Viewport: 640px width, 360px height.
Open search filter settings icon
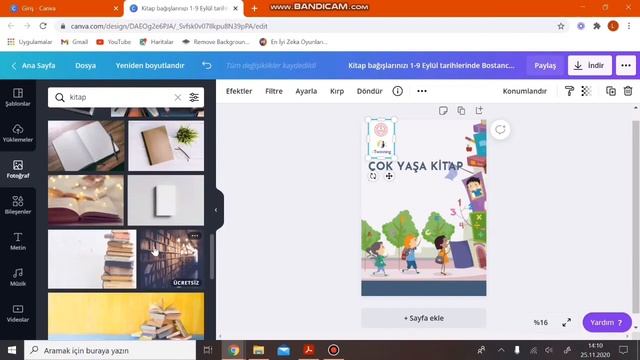pos(194,97)
